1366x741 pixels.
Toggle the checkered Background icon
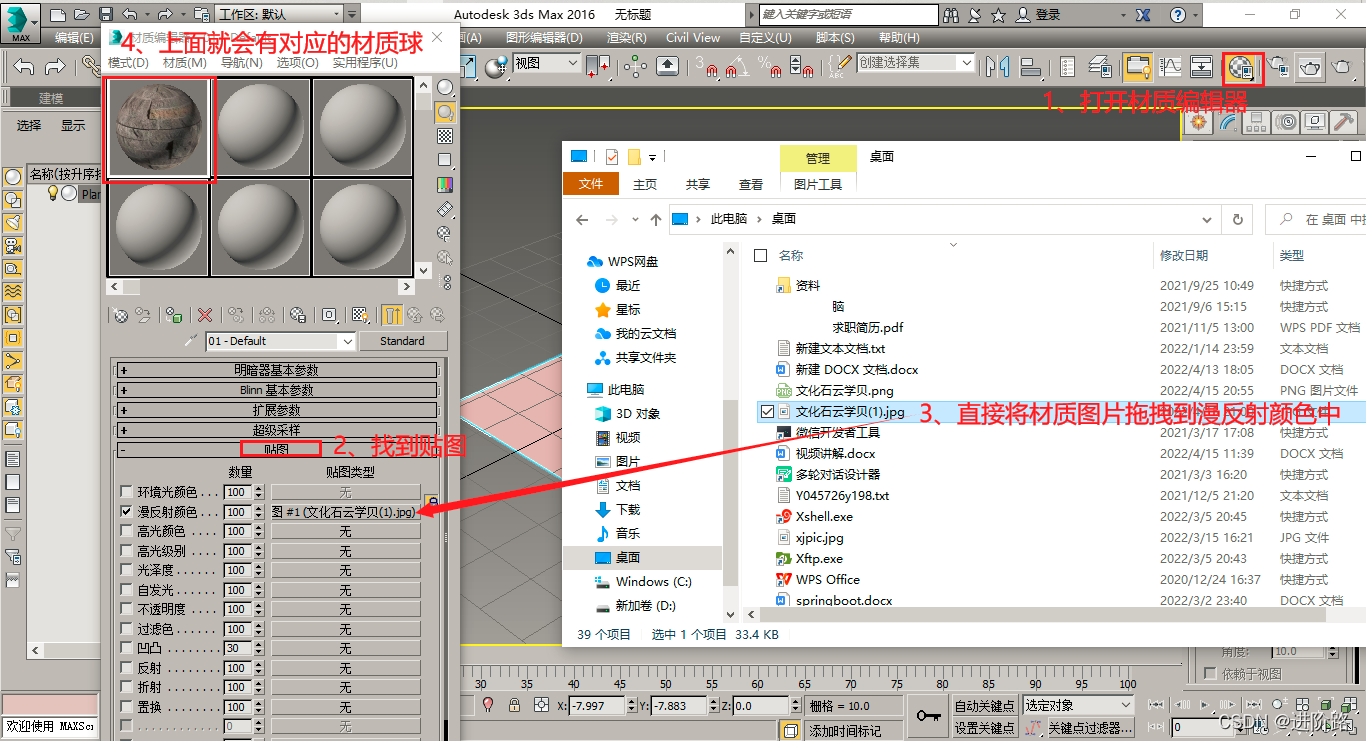(x=445, y=136)
